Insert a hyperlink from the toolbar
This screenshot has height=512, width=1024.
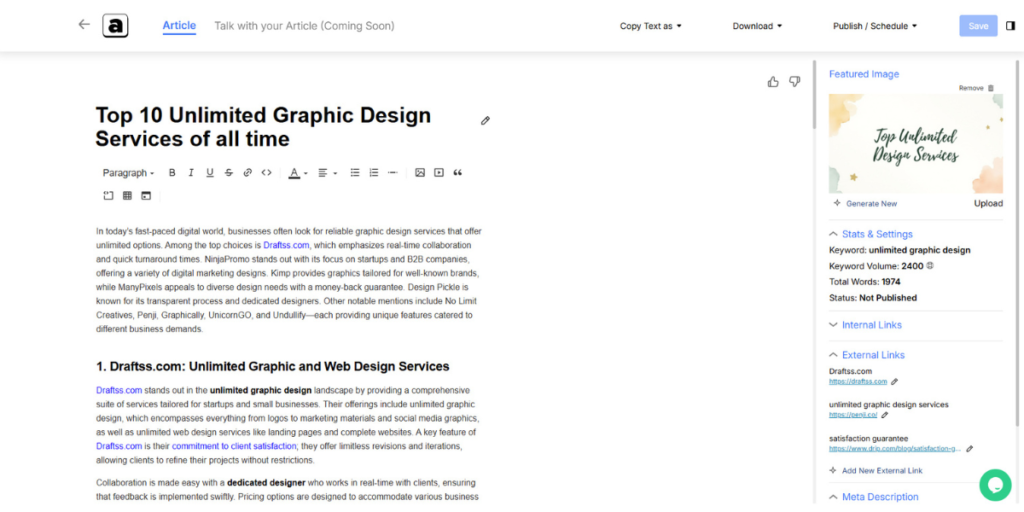click(248, 172)
